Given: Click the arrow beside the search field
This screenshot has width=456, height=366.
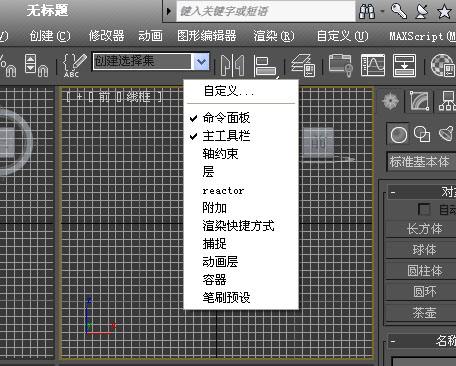Looking at the screenshot, I should point(169,11).
